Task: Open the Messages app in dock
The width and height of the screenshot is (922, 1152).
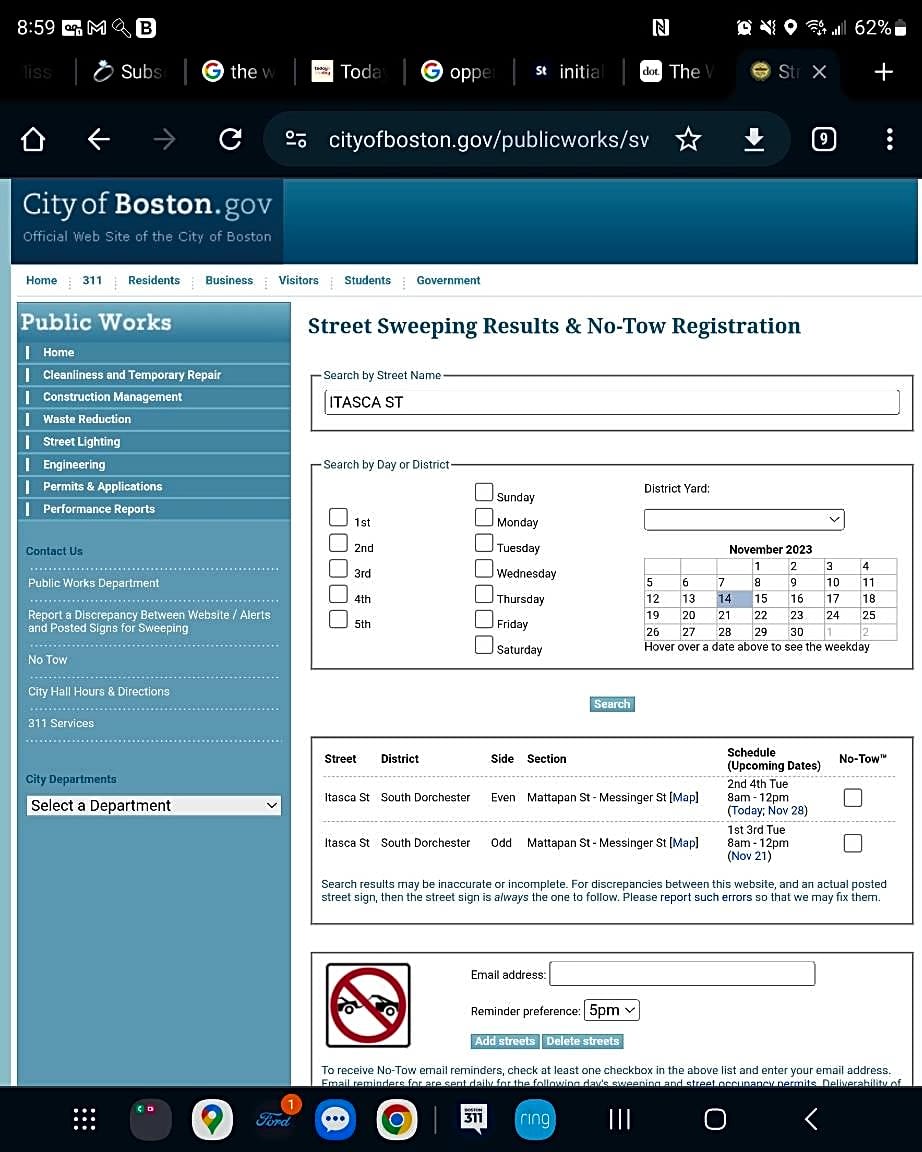Action: click(335, 1120)
